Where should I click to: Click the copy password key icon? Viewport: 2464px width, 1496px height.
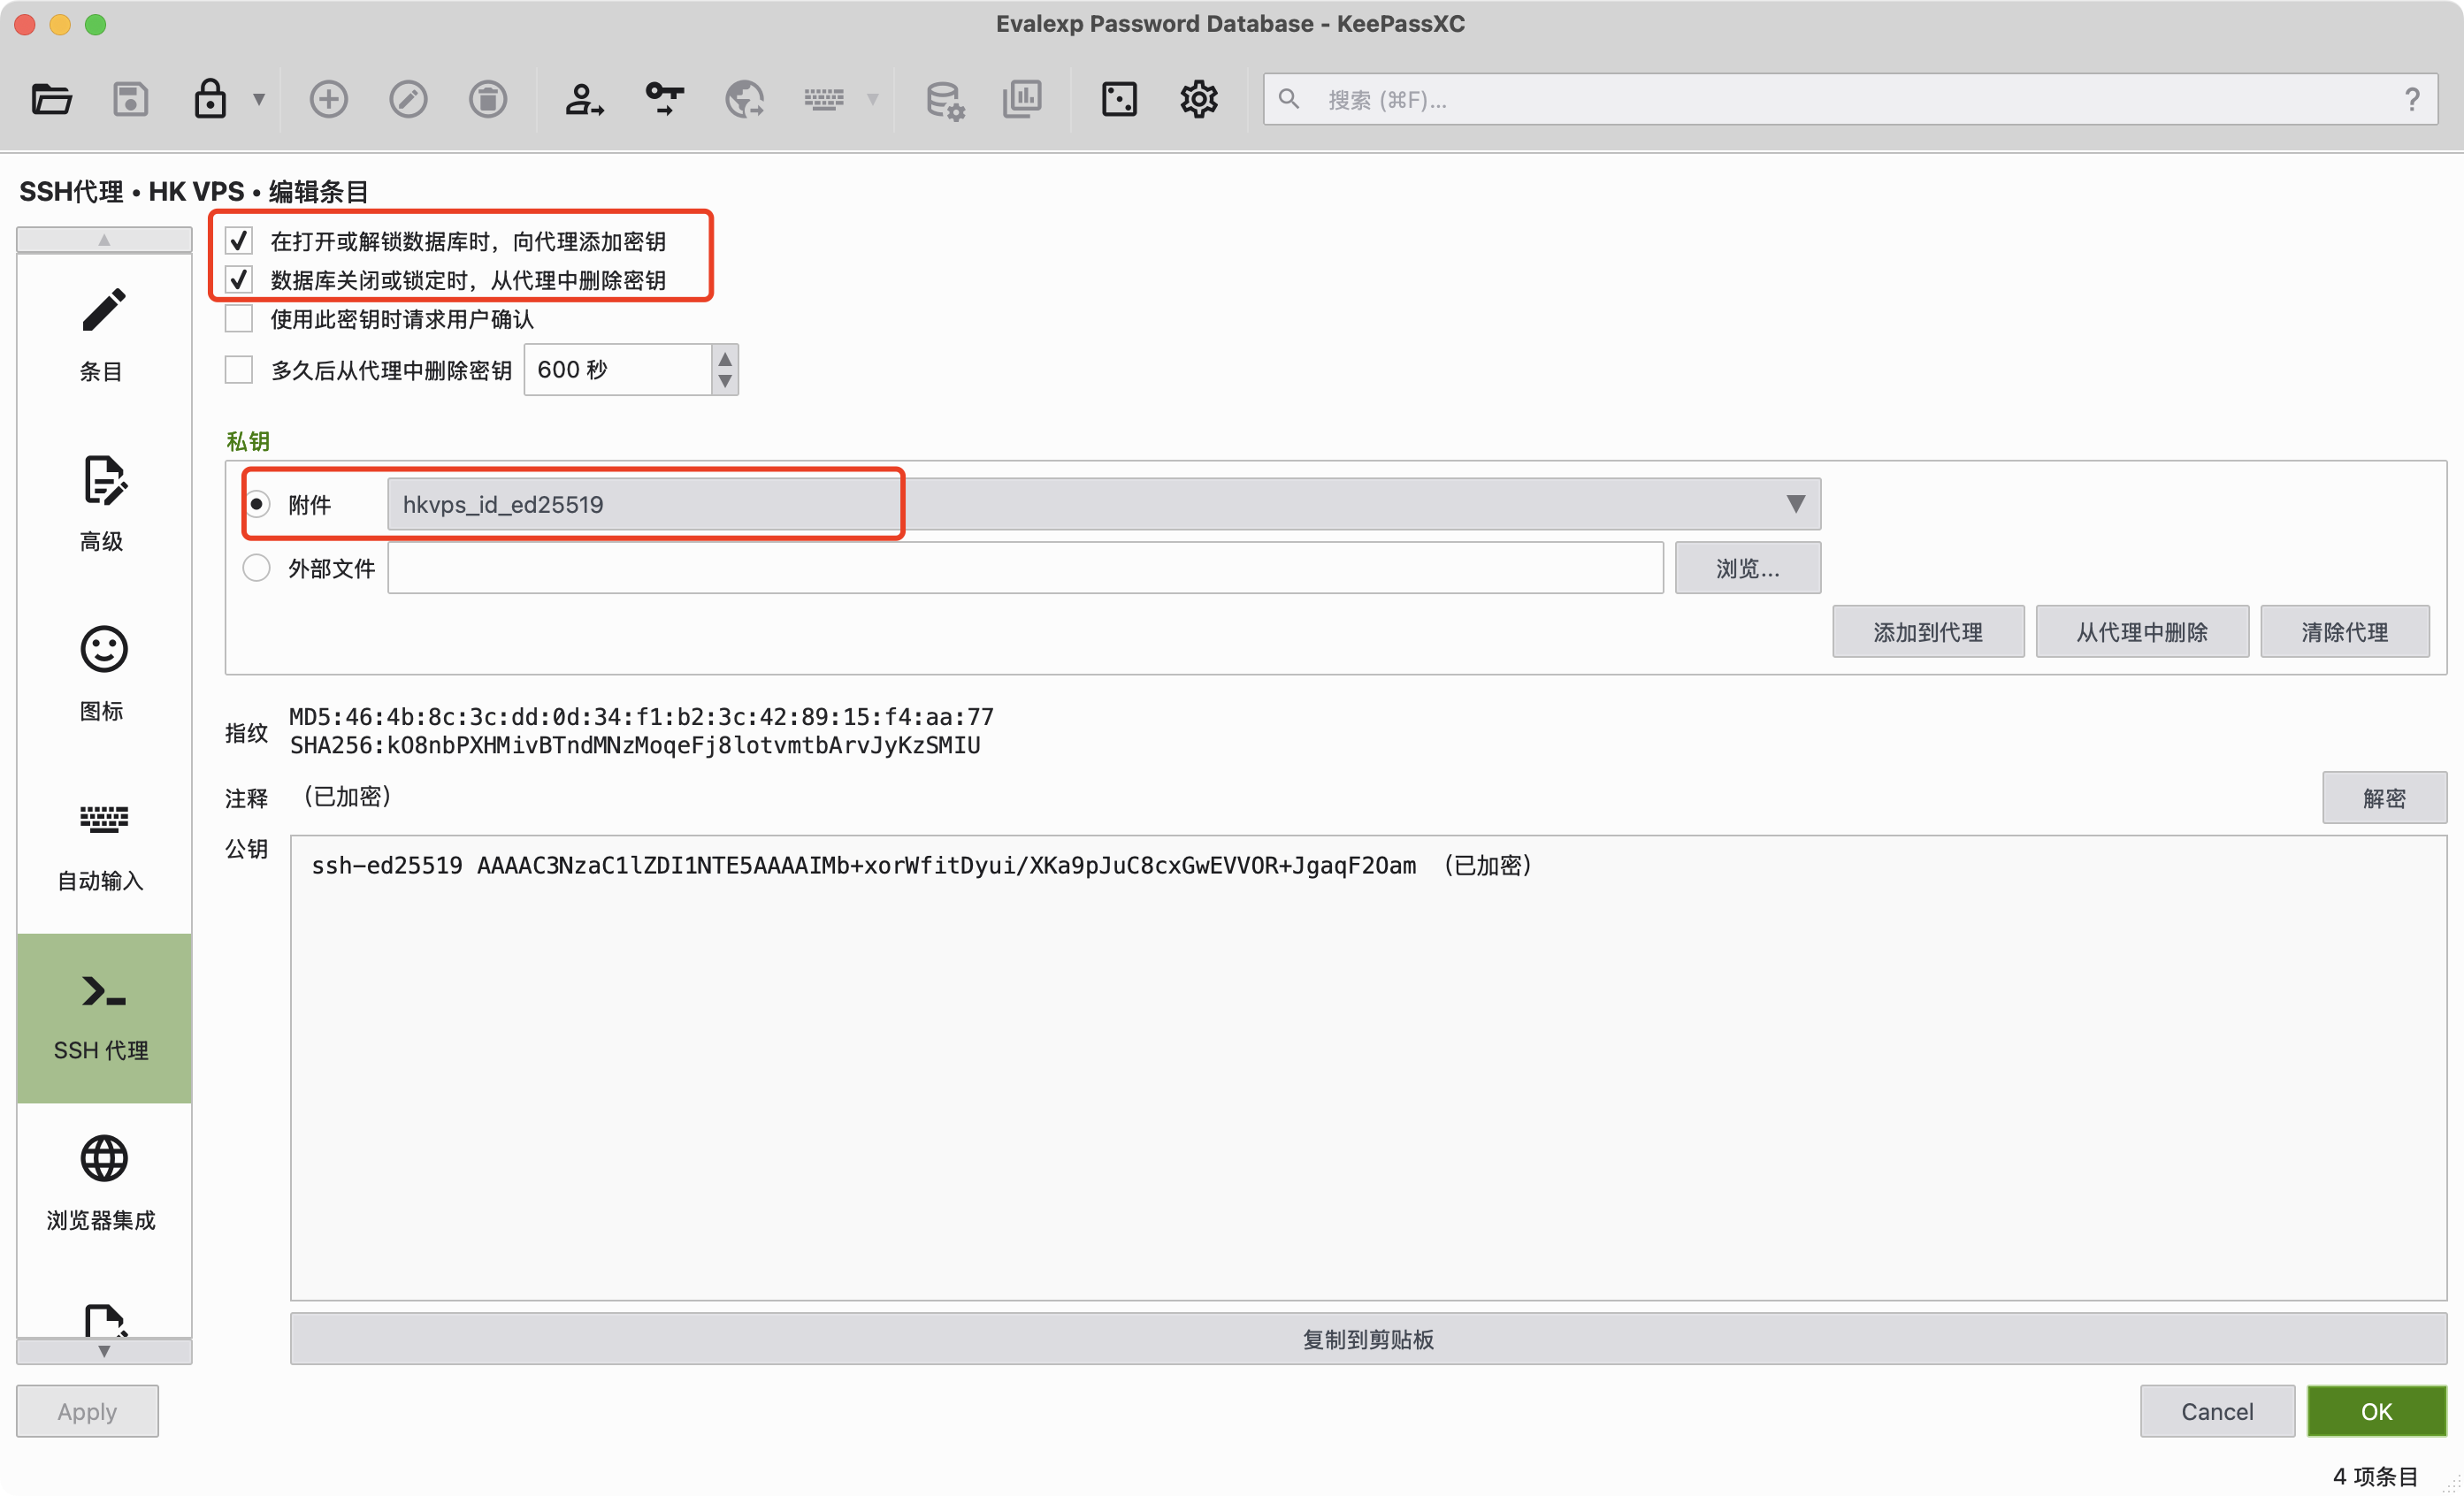[x=664, y=99]
